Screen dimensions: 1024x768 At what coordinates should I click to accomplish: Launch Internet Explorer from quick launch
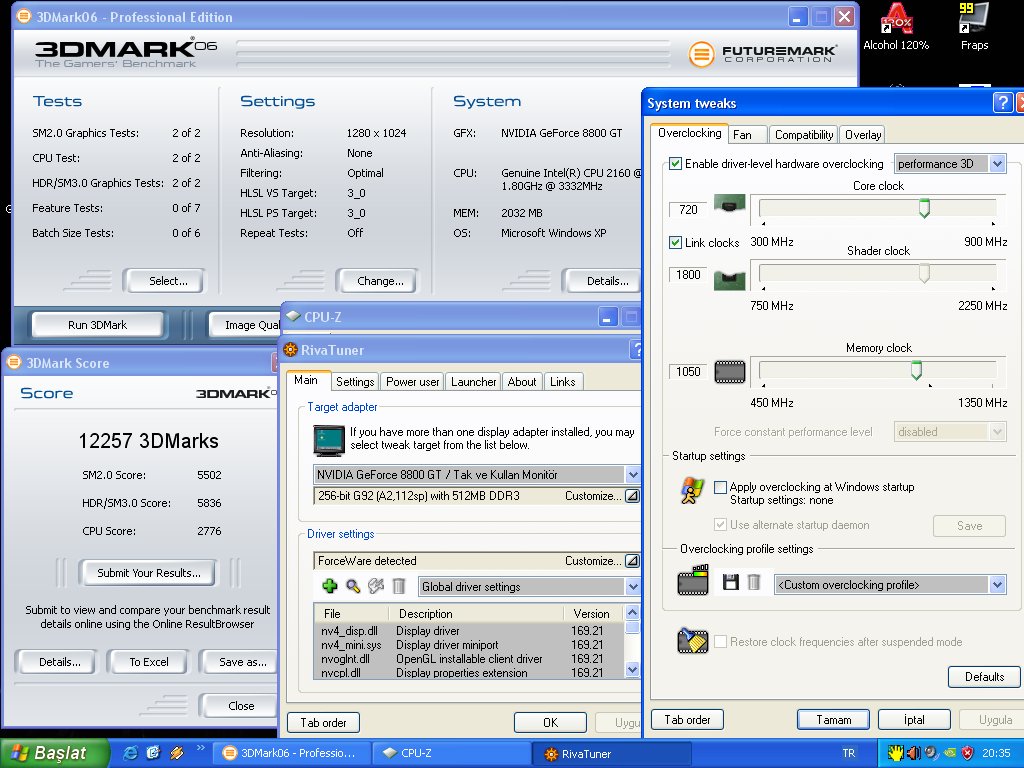tap(131, 753)
